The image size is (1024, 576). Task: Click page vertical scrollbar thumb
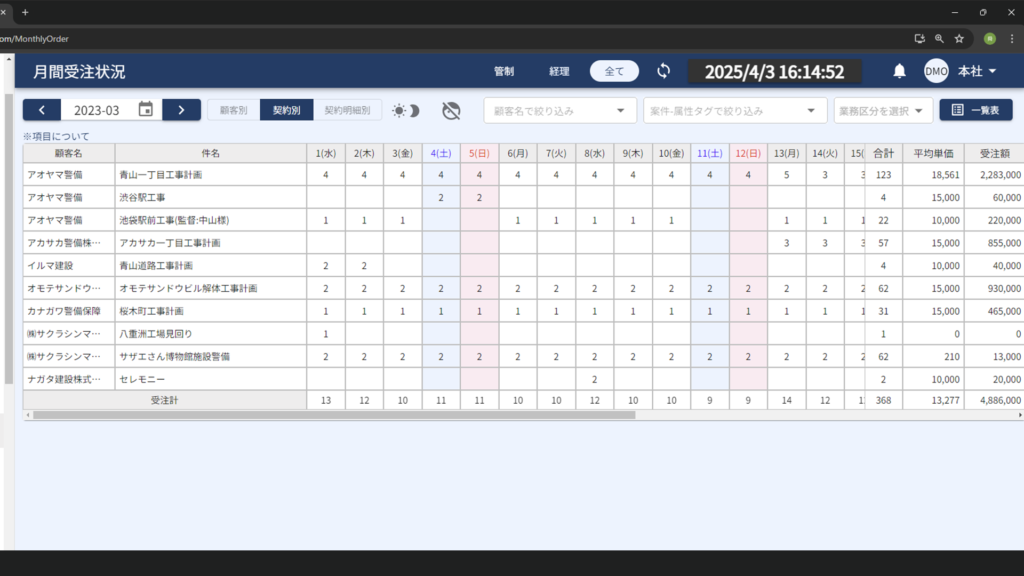click(8, 238)
